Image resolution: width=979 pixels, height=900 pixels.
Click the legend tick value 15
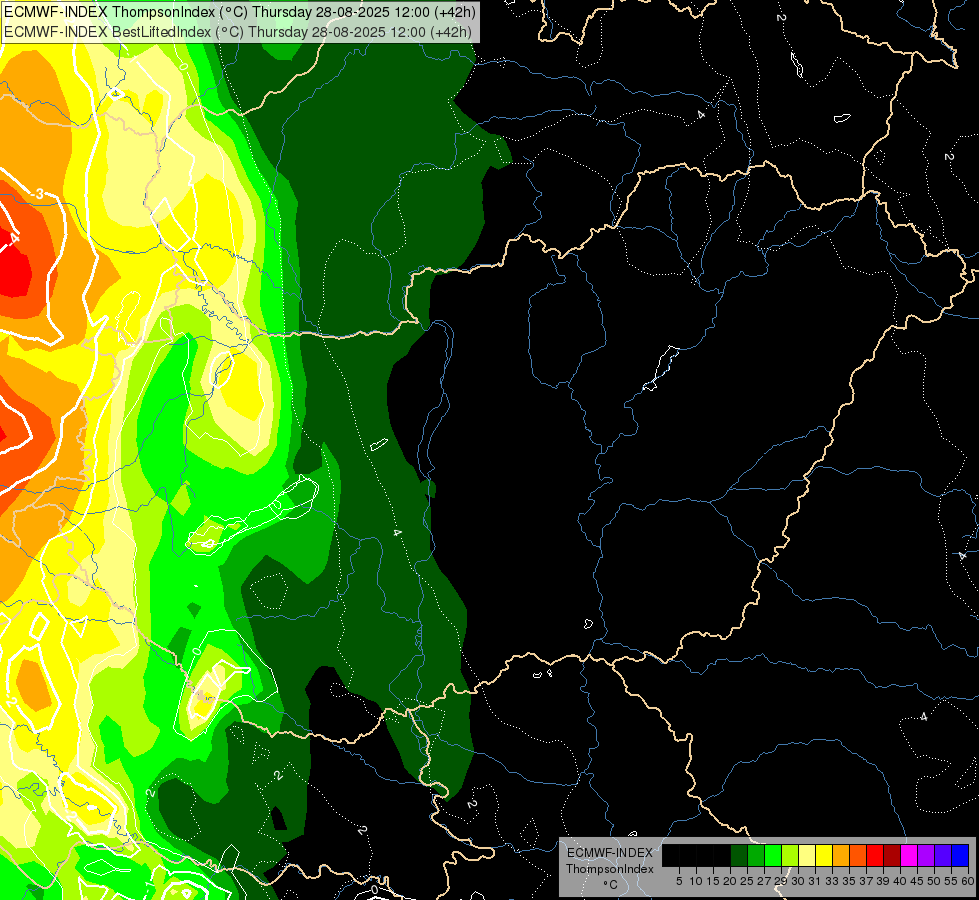click(x=713, y=881)
